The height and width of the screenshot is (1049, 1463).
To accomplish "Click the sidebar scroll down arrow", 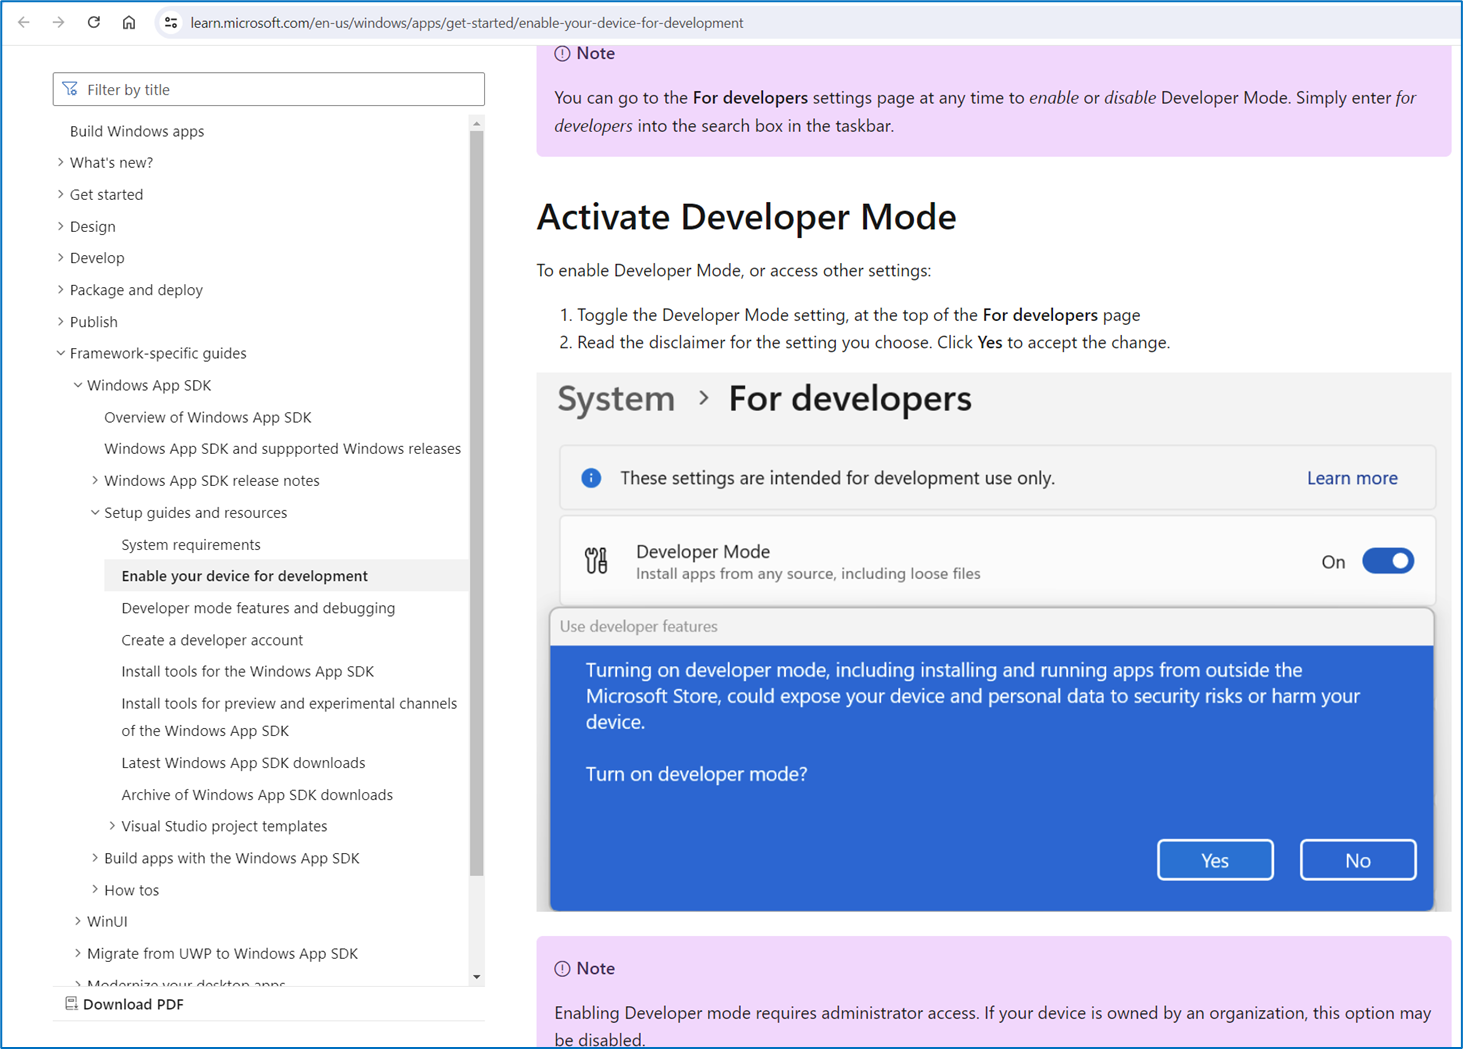I will coord(476,977).
